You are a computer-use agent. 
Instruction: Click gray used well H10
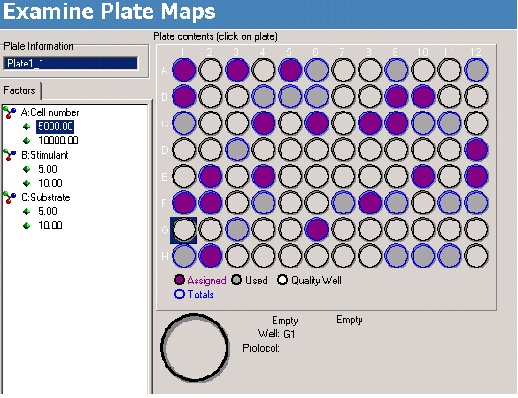[423, 256]
